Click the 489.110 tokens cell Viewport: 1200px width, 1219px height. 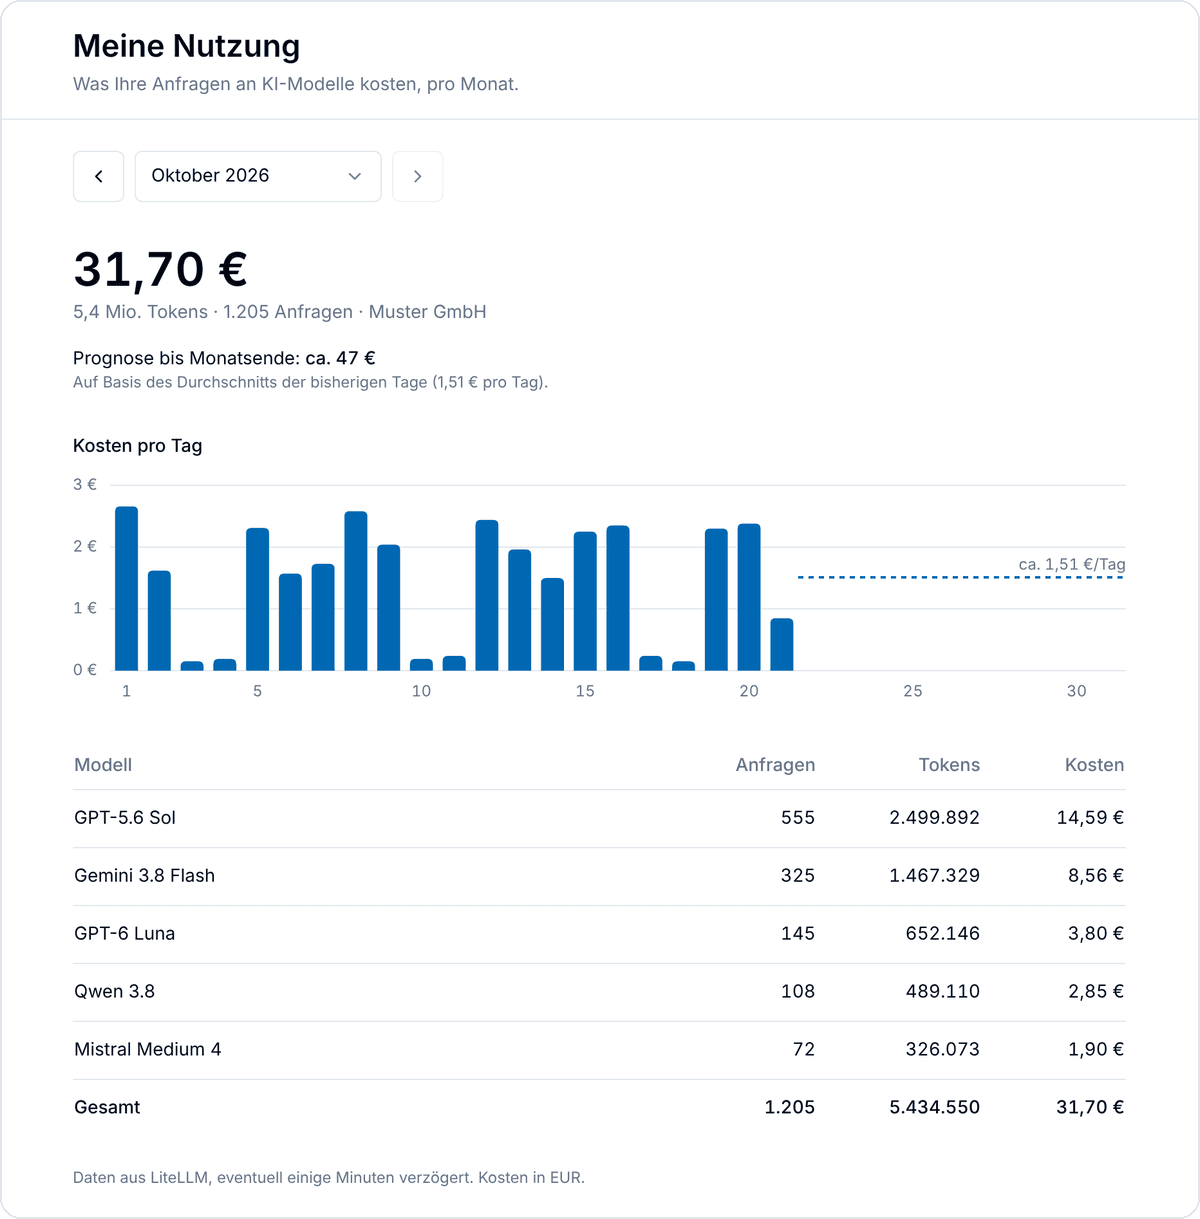[943, 992]
